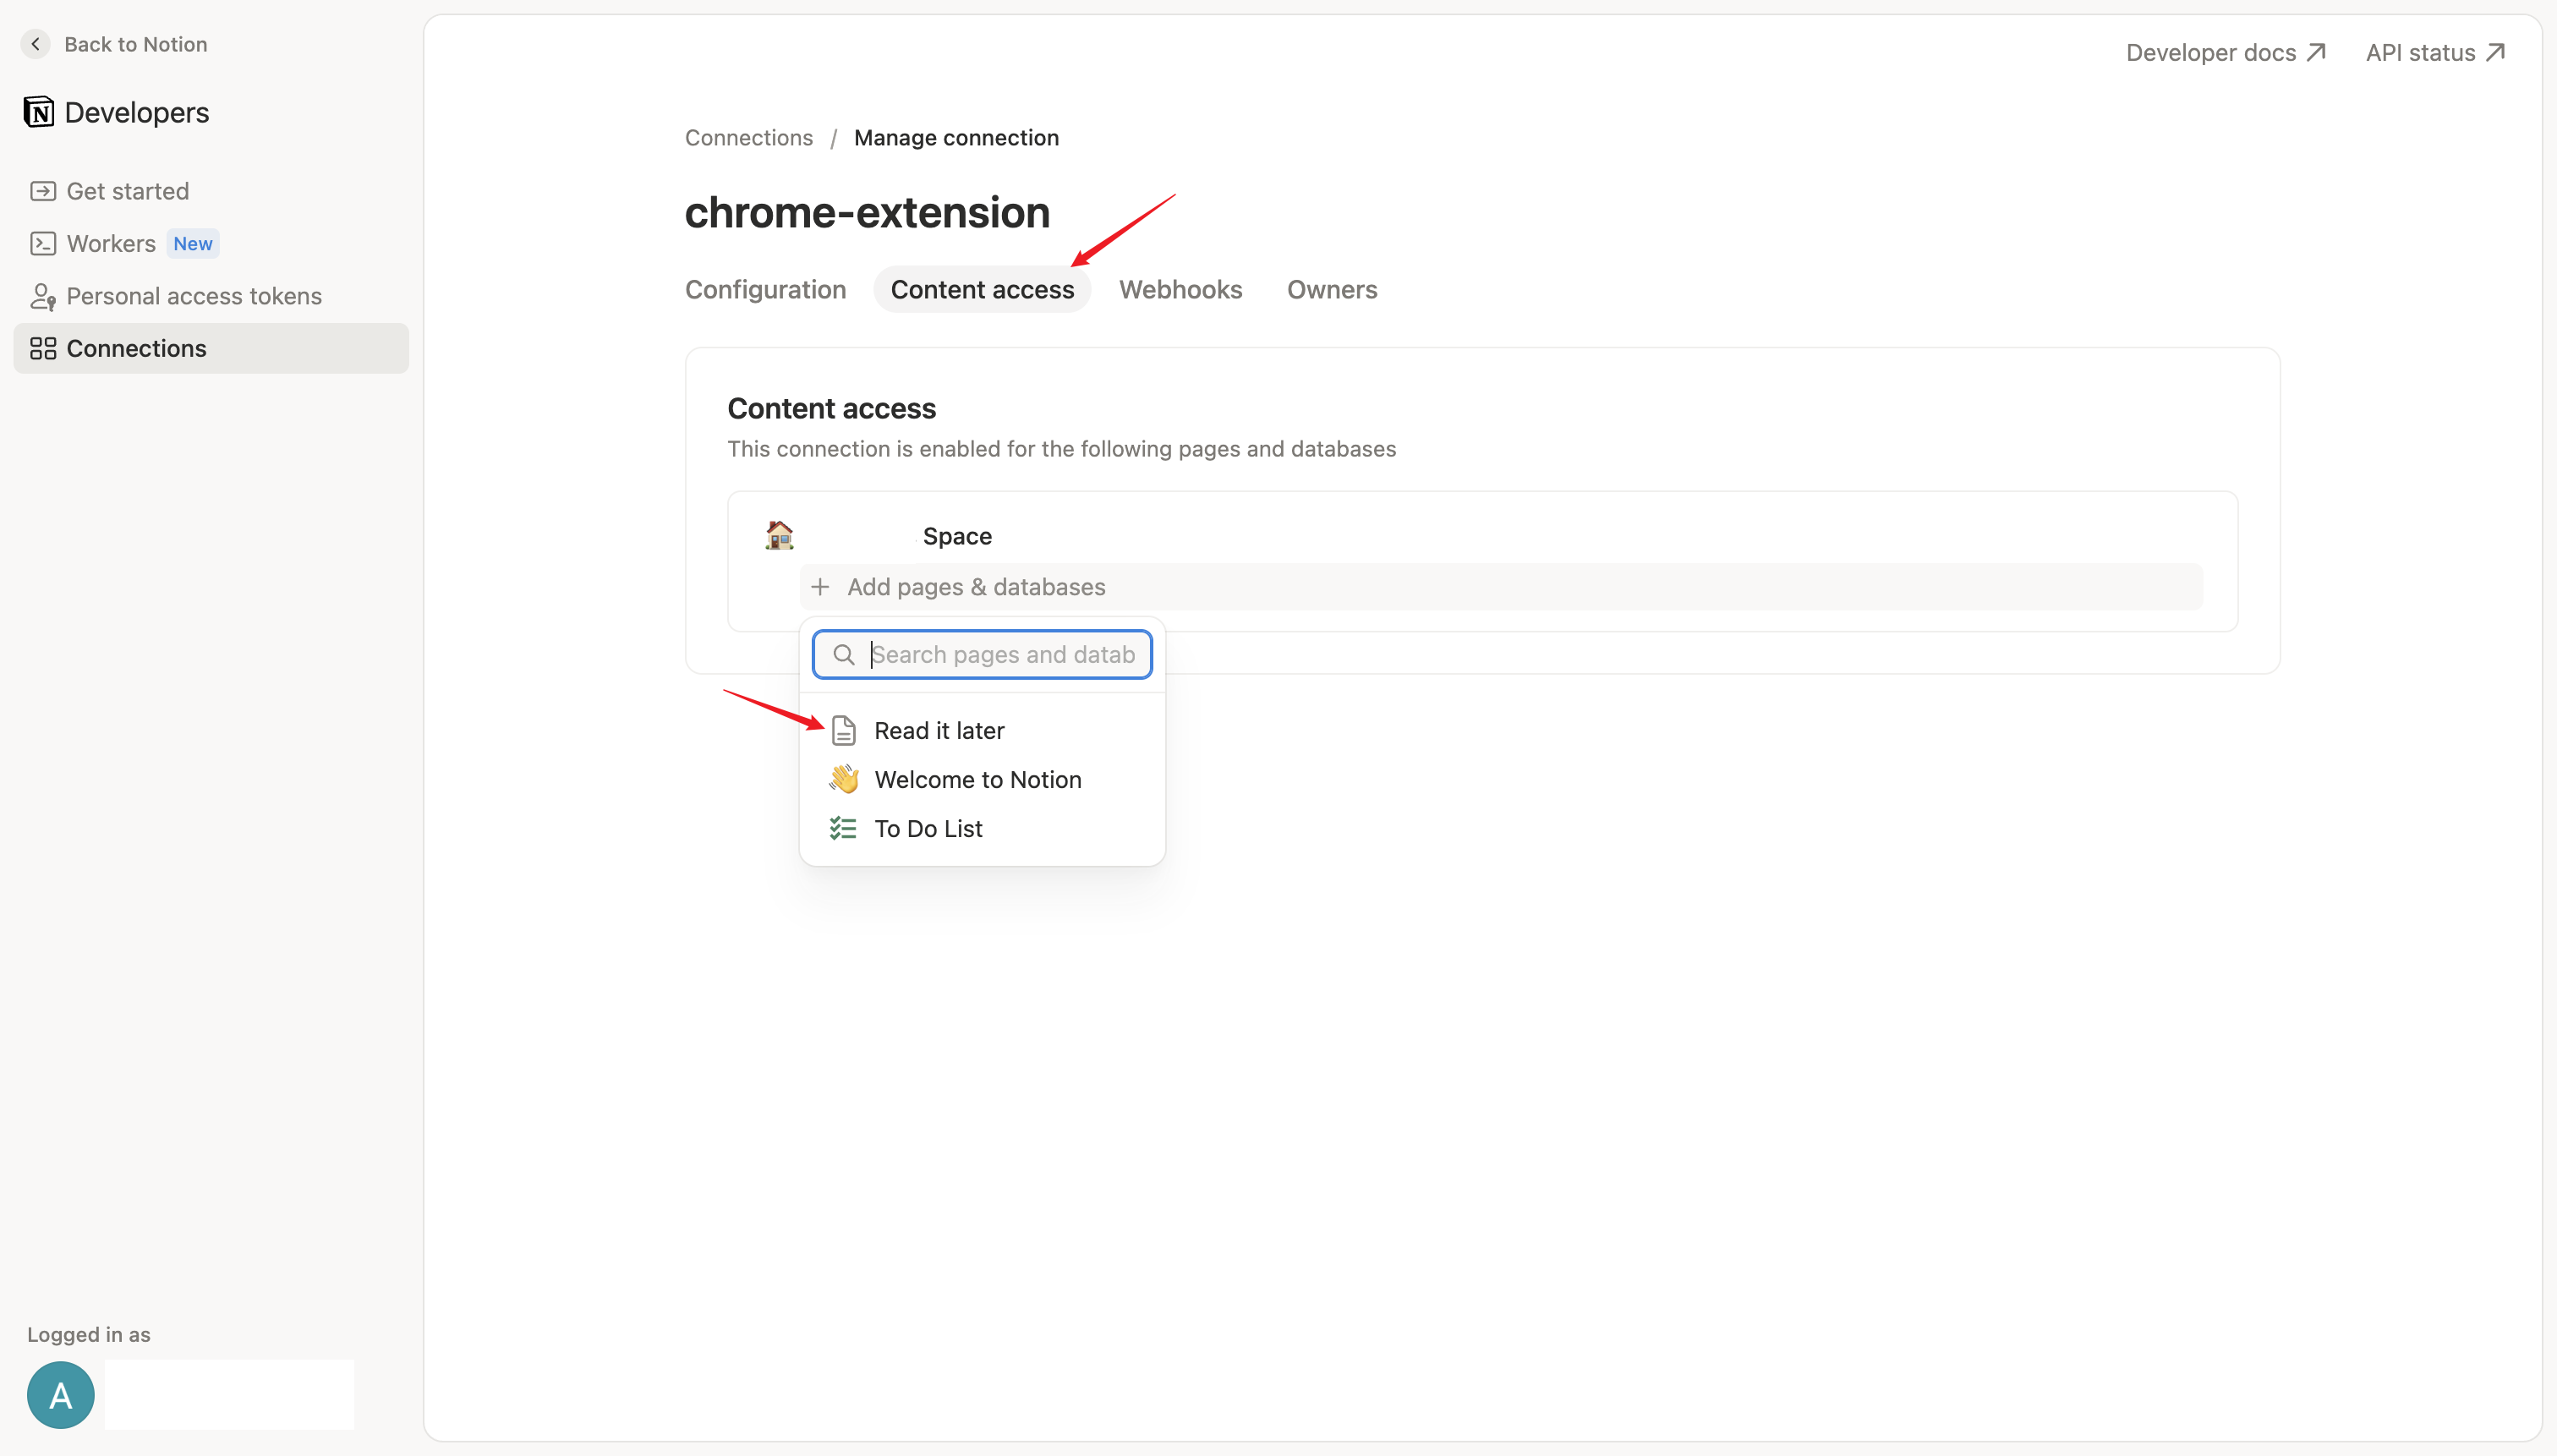Click the arrow icon next to API status

[2496, 52]
